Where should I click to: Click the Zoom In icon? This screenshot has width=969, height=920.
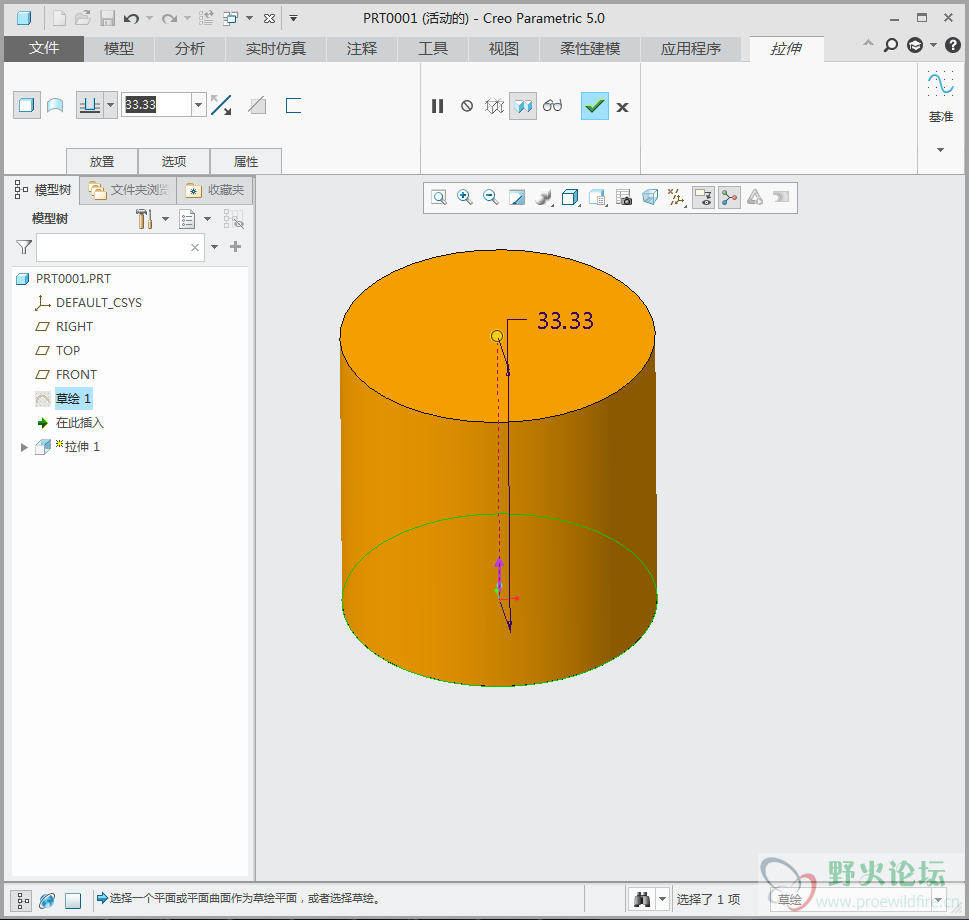(x=465, y=197)
